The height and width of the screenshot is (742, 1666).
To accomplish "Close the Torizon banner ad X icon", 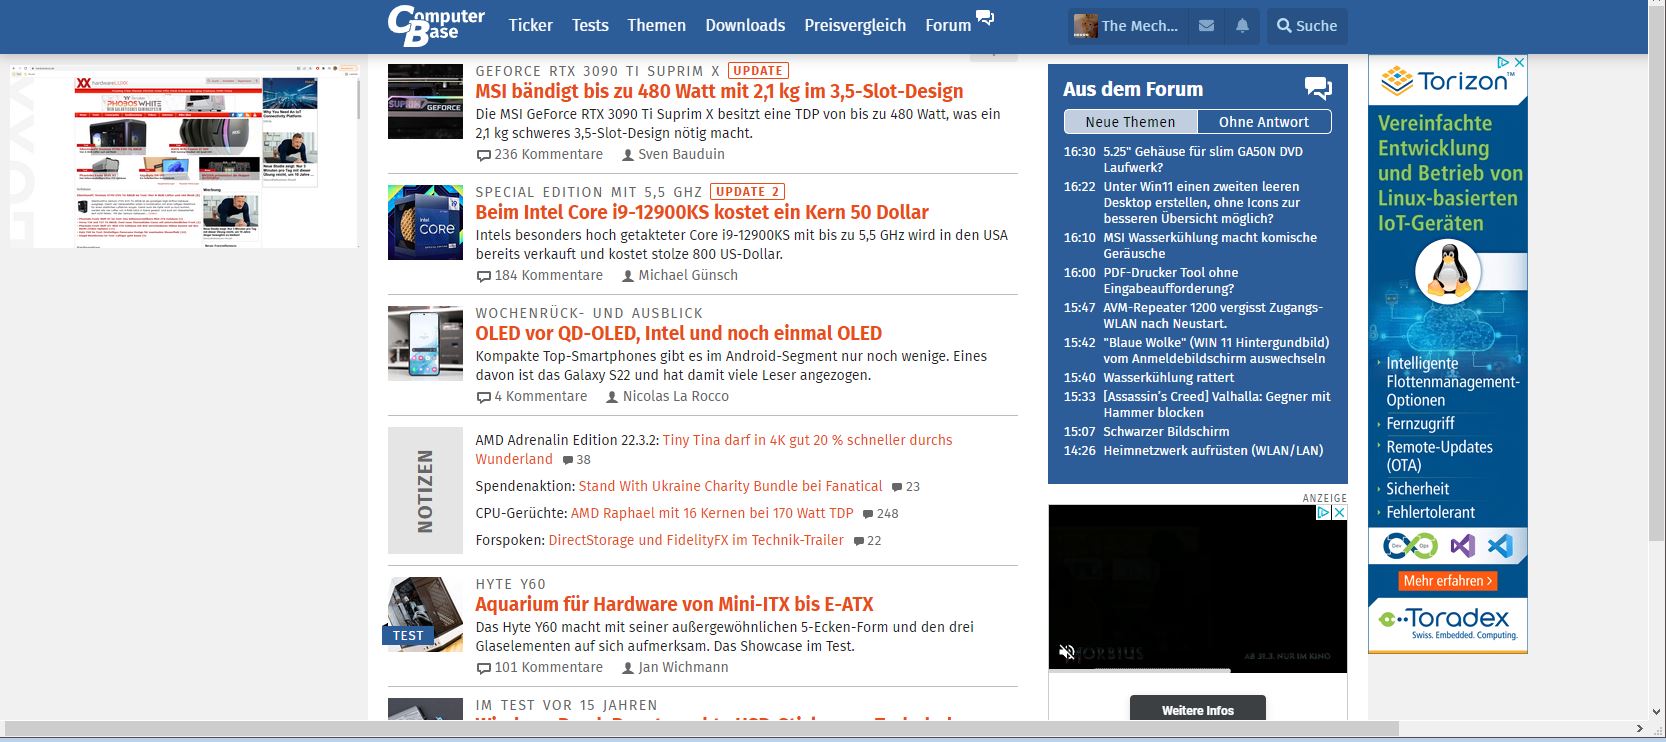I will pyautogui.click(x=1518, y=62).
